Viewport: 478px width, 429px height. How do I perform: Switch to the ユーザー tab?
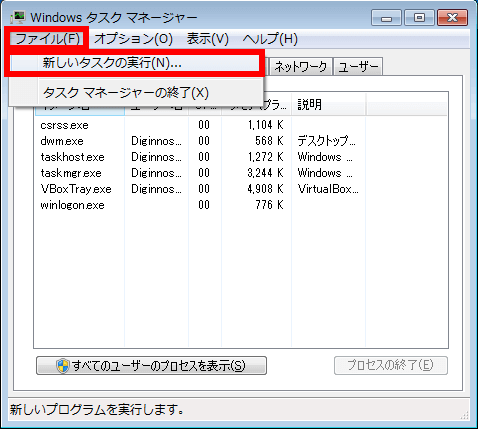point(358,67)
